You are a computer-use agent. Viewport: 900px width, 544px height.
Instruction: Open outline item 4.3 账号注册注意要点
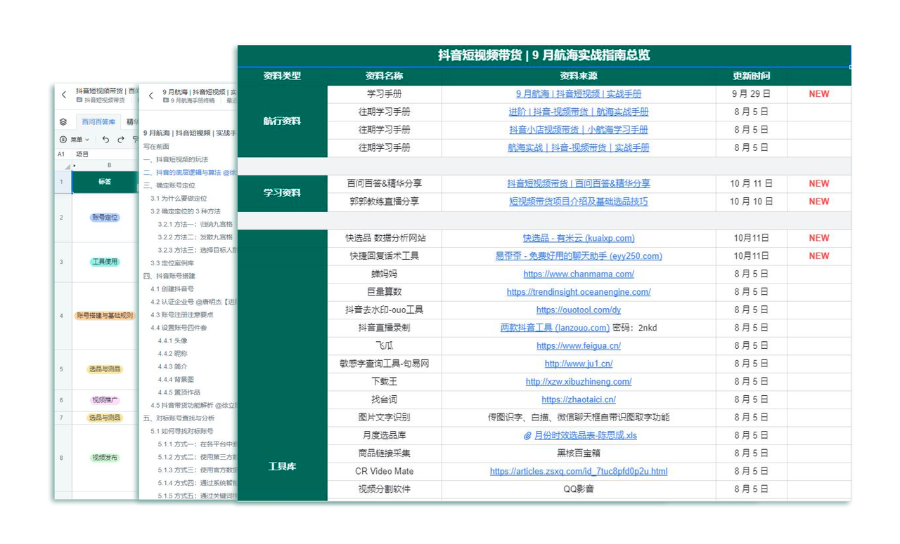point(182,315)
